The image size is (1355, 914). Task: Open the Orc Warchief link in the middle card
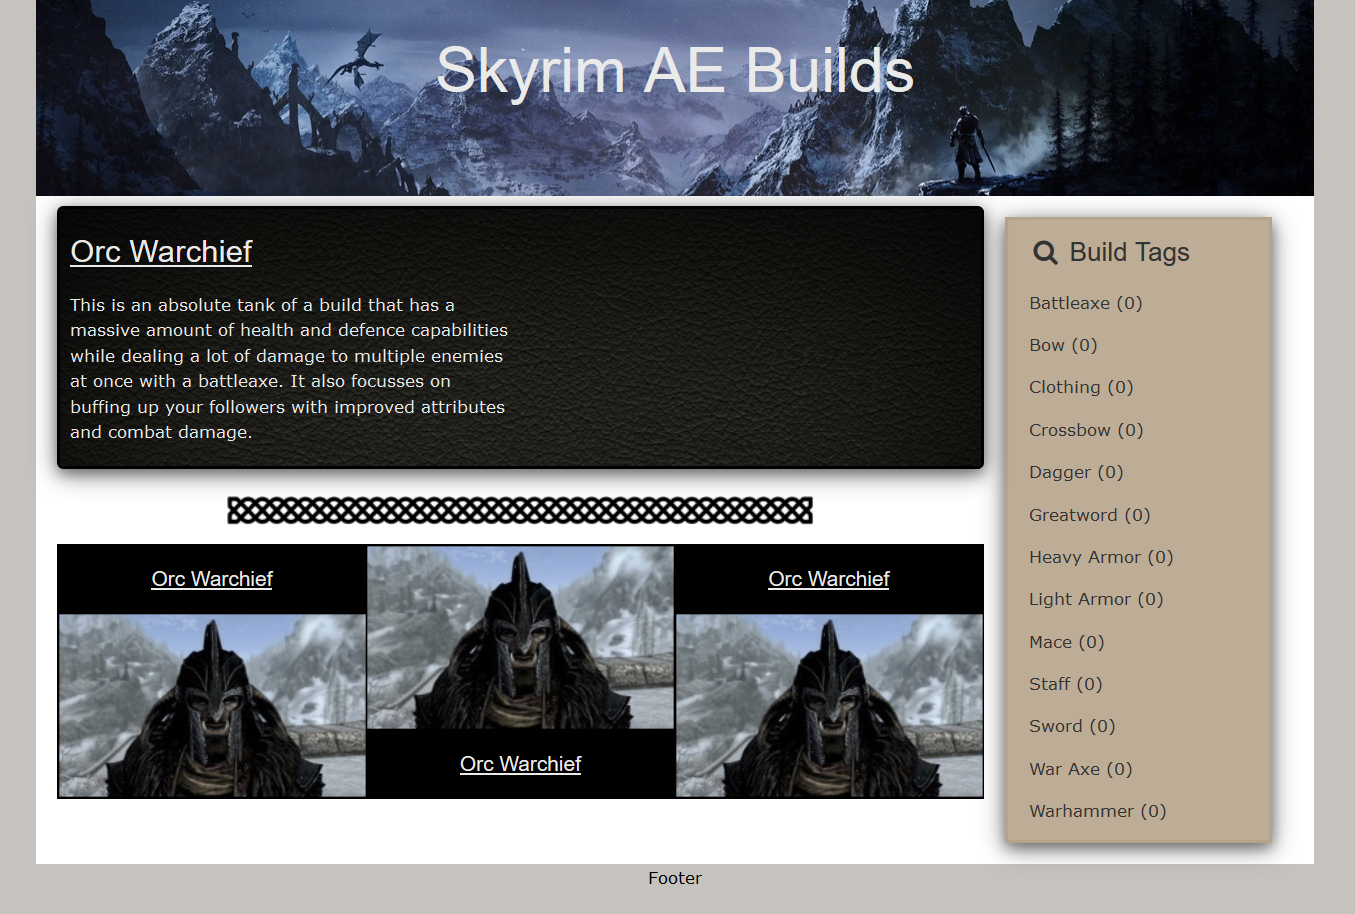(520, 764)
